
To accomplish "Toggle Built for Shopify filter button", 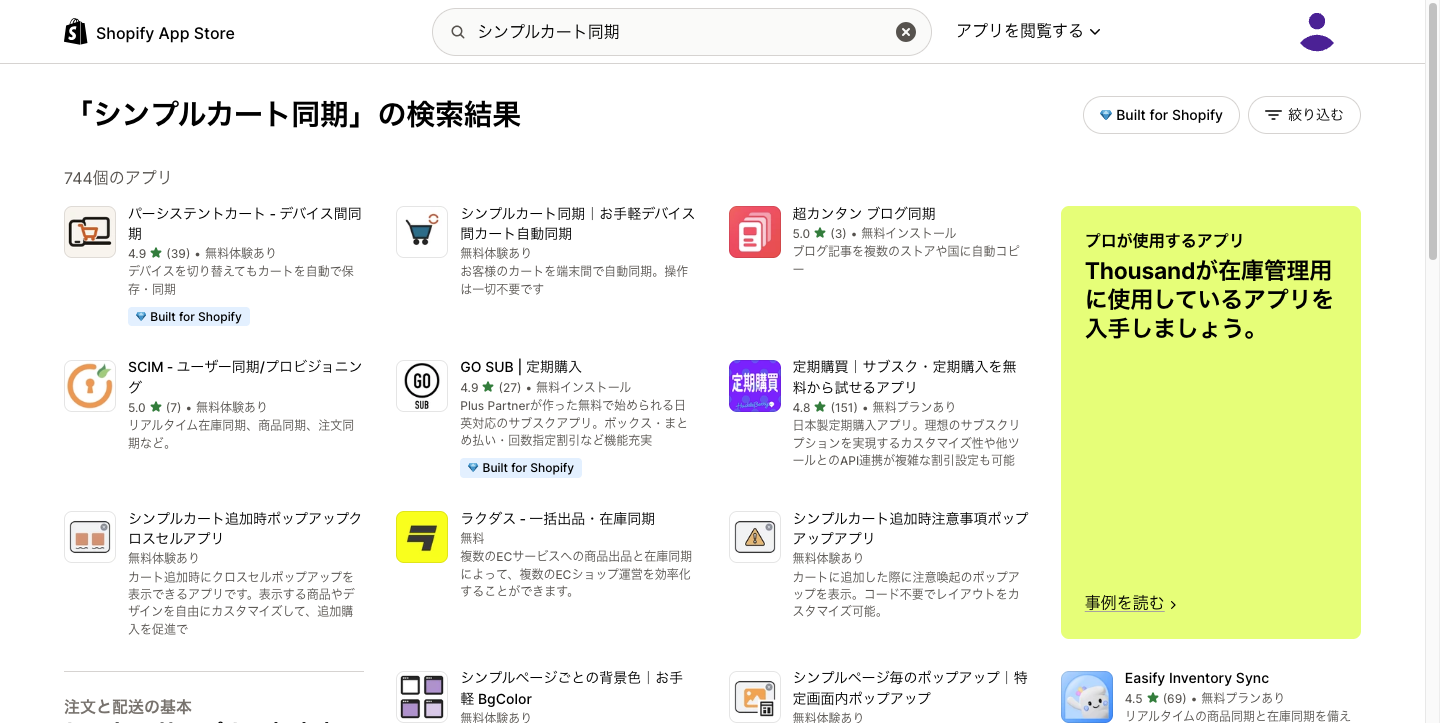I will coord(1161,115).
